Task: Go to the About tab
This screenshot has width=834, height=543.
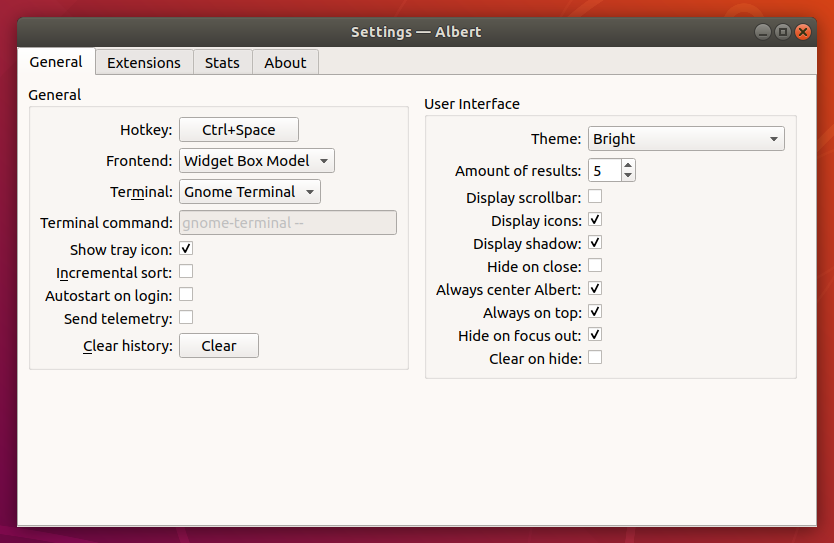Action: 285,62
